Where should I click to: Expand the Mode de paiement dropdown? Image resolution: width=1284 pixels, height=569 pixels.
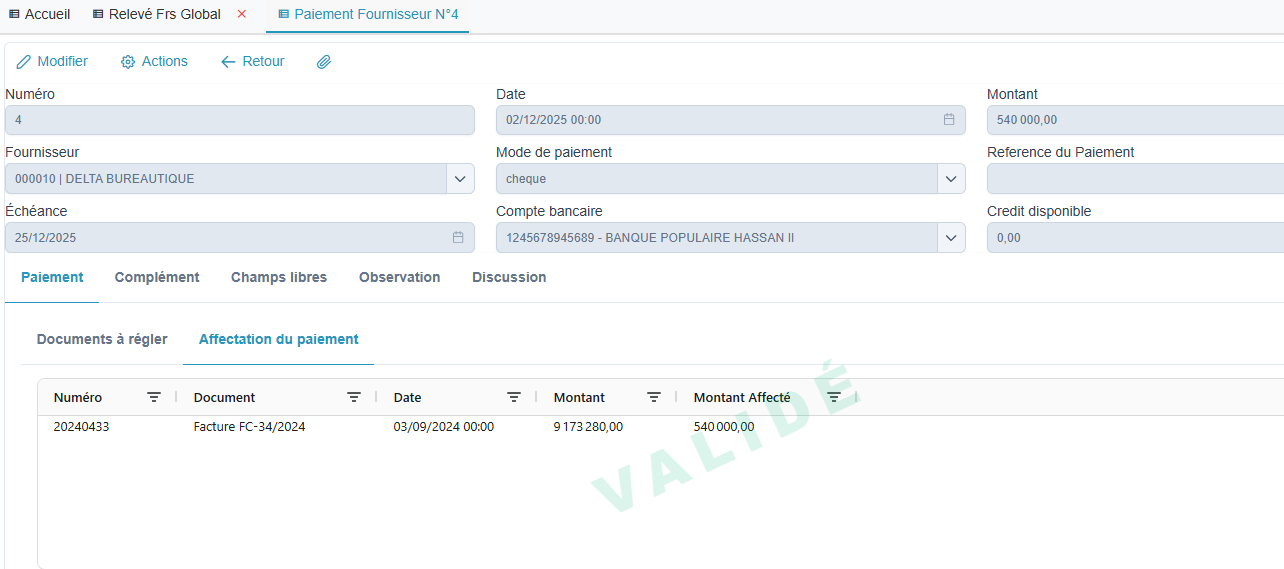point(951,179)
